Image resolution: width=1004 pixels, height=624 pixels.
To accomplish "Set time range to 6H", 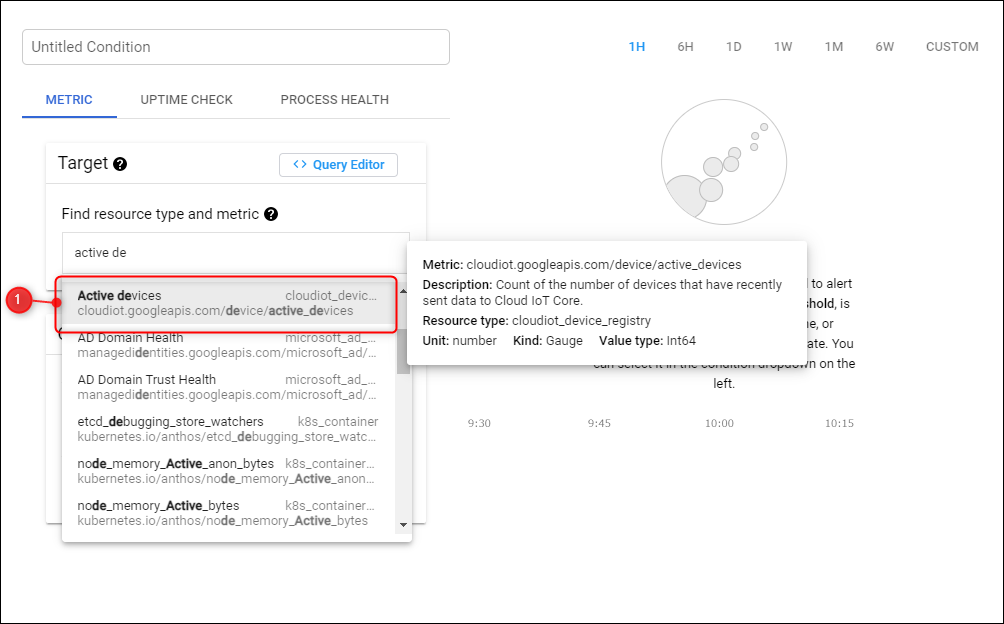I will (x=685, y=47).
